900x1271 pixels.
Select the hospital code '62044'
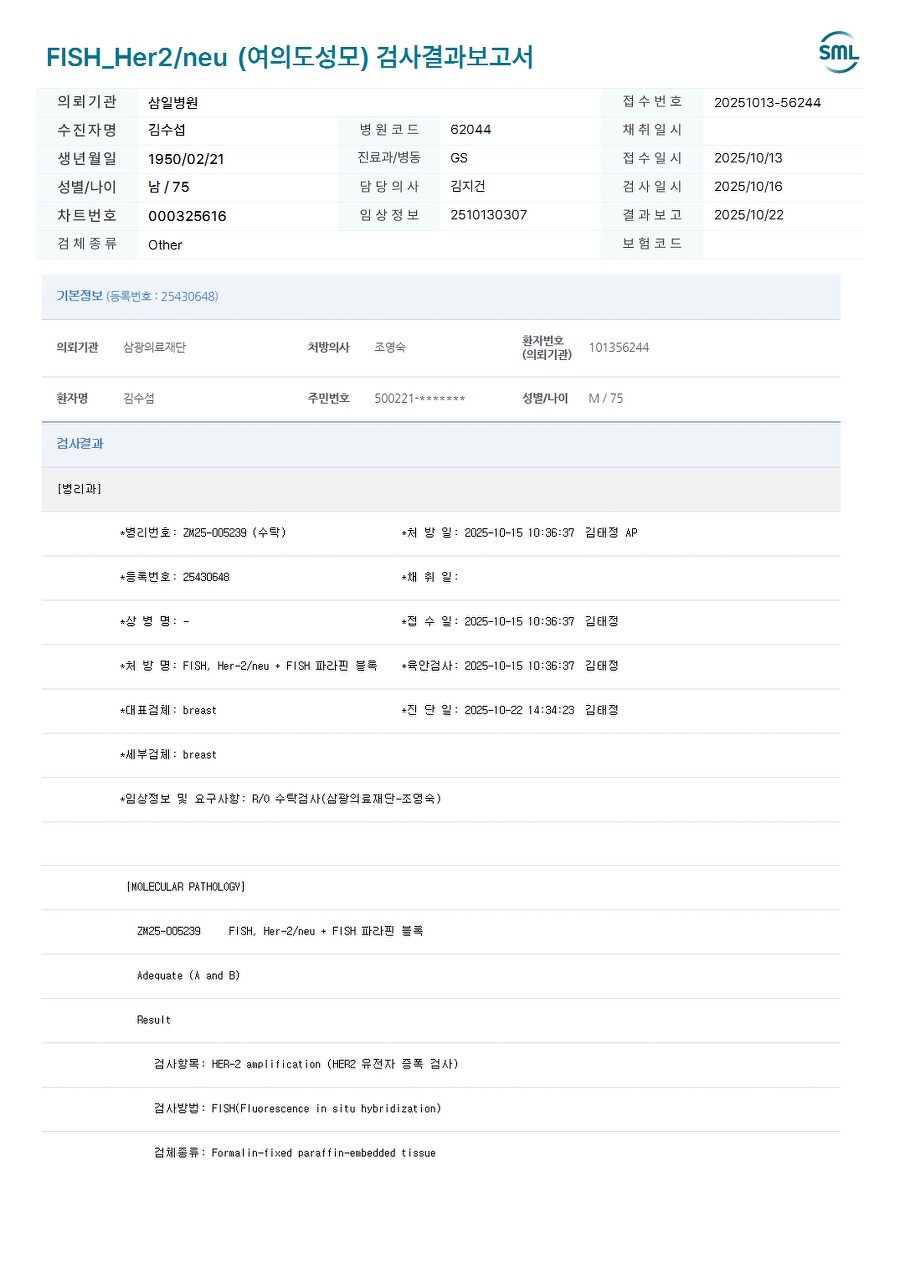(471, 130)
